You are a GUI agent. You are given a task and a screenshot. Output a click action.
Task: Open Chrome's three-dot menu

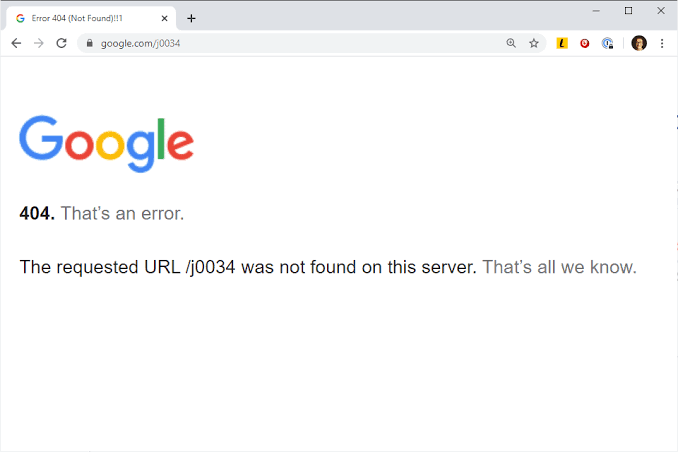point(661,43)
